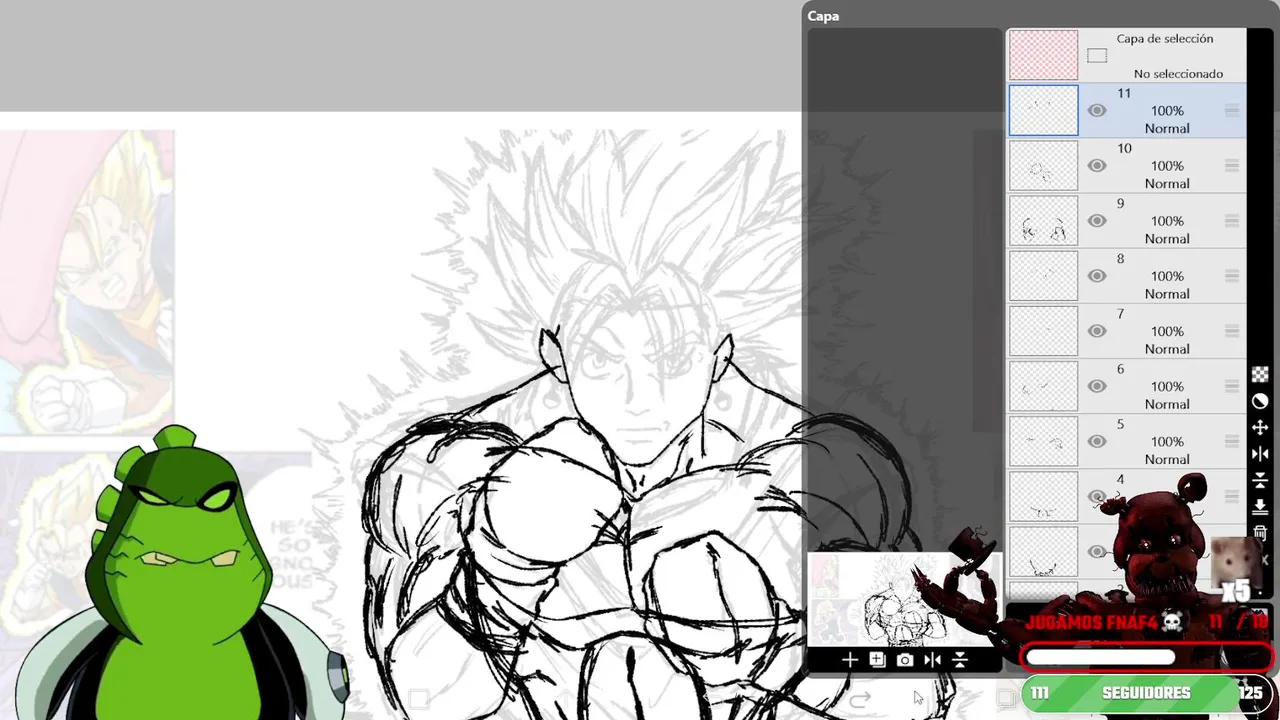Click 'Capa de selección' label
This screenshot has height=720, width=1280.
[x=1165, y=39]
